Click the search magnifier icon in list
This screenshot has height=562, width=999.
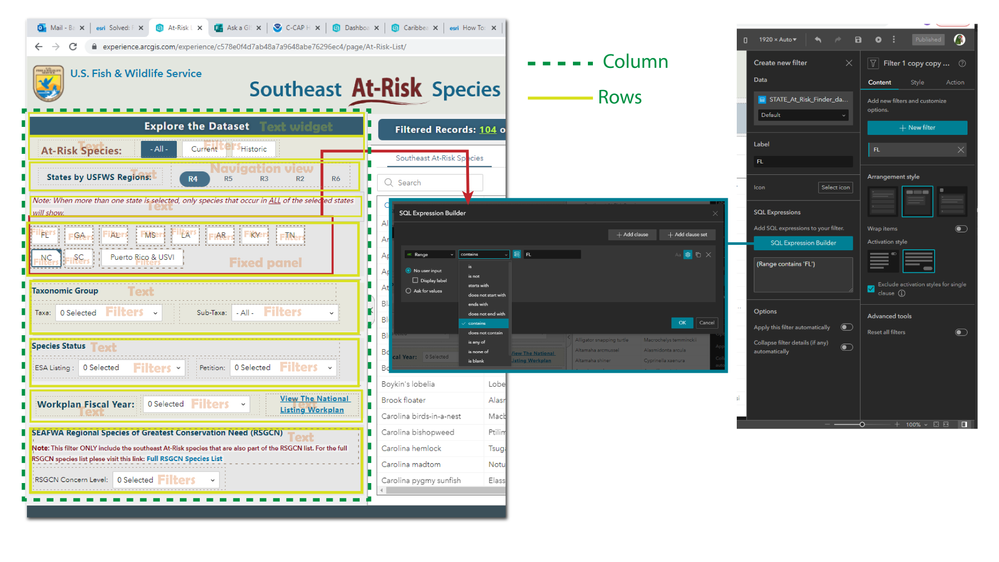point(389,183)
